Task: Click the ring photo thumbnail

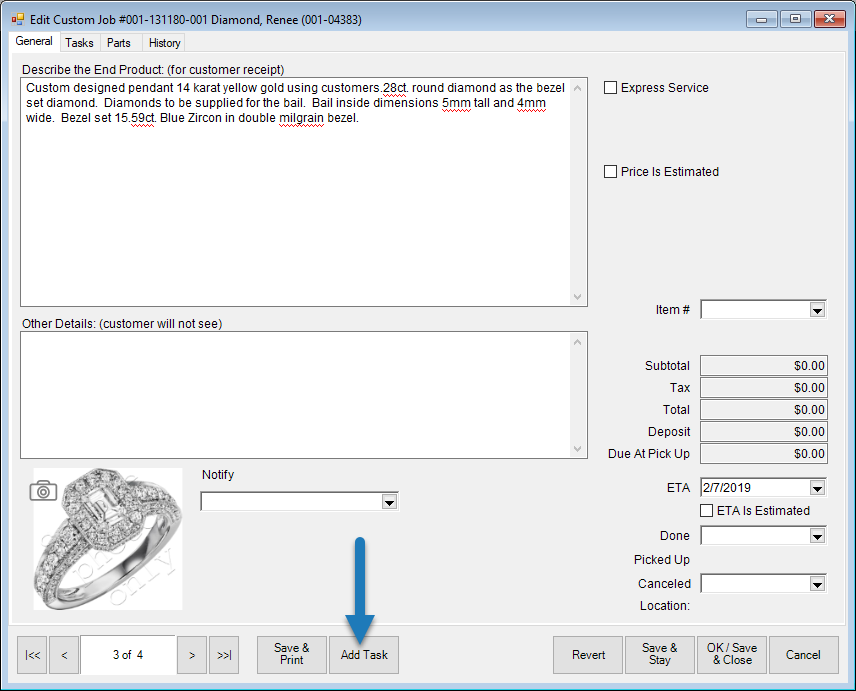Action: [x=108, y=540]
